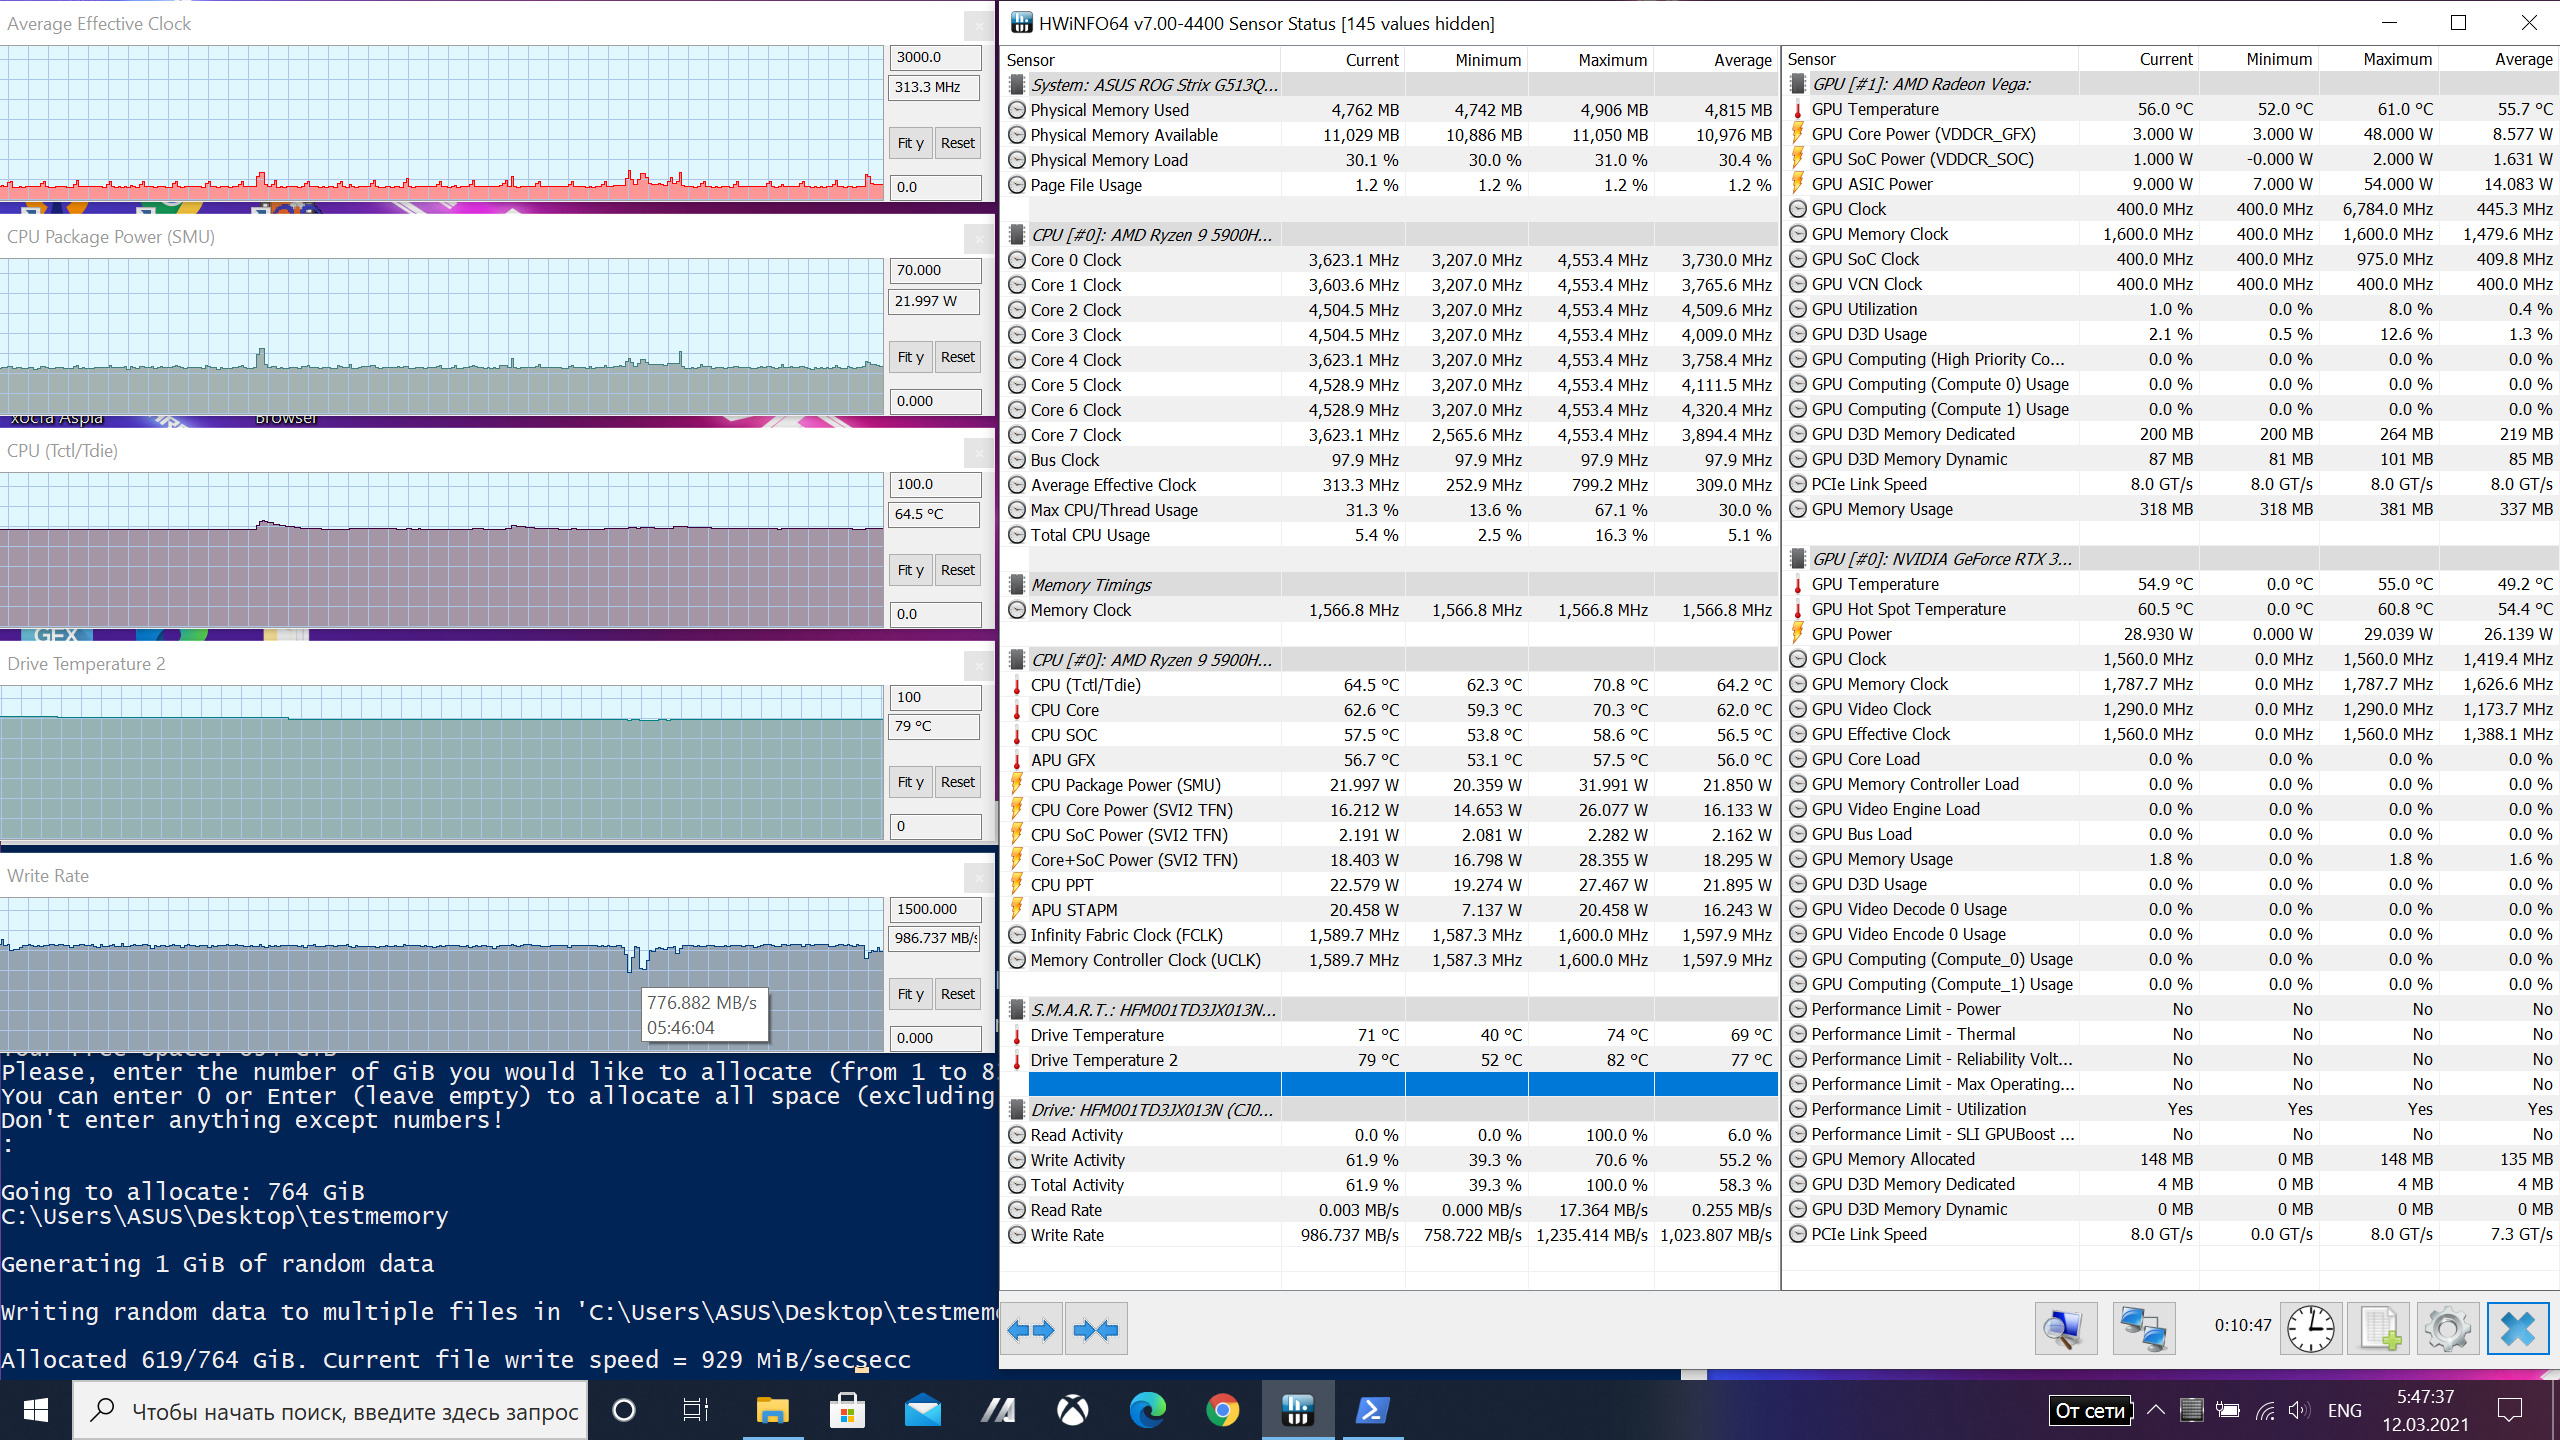The width and height of the screenshot is (2560, 1440).
Task: Switch to PowerShell taskbar icon
Action: coord(1371,1411)
